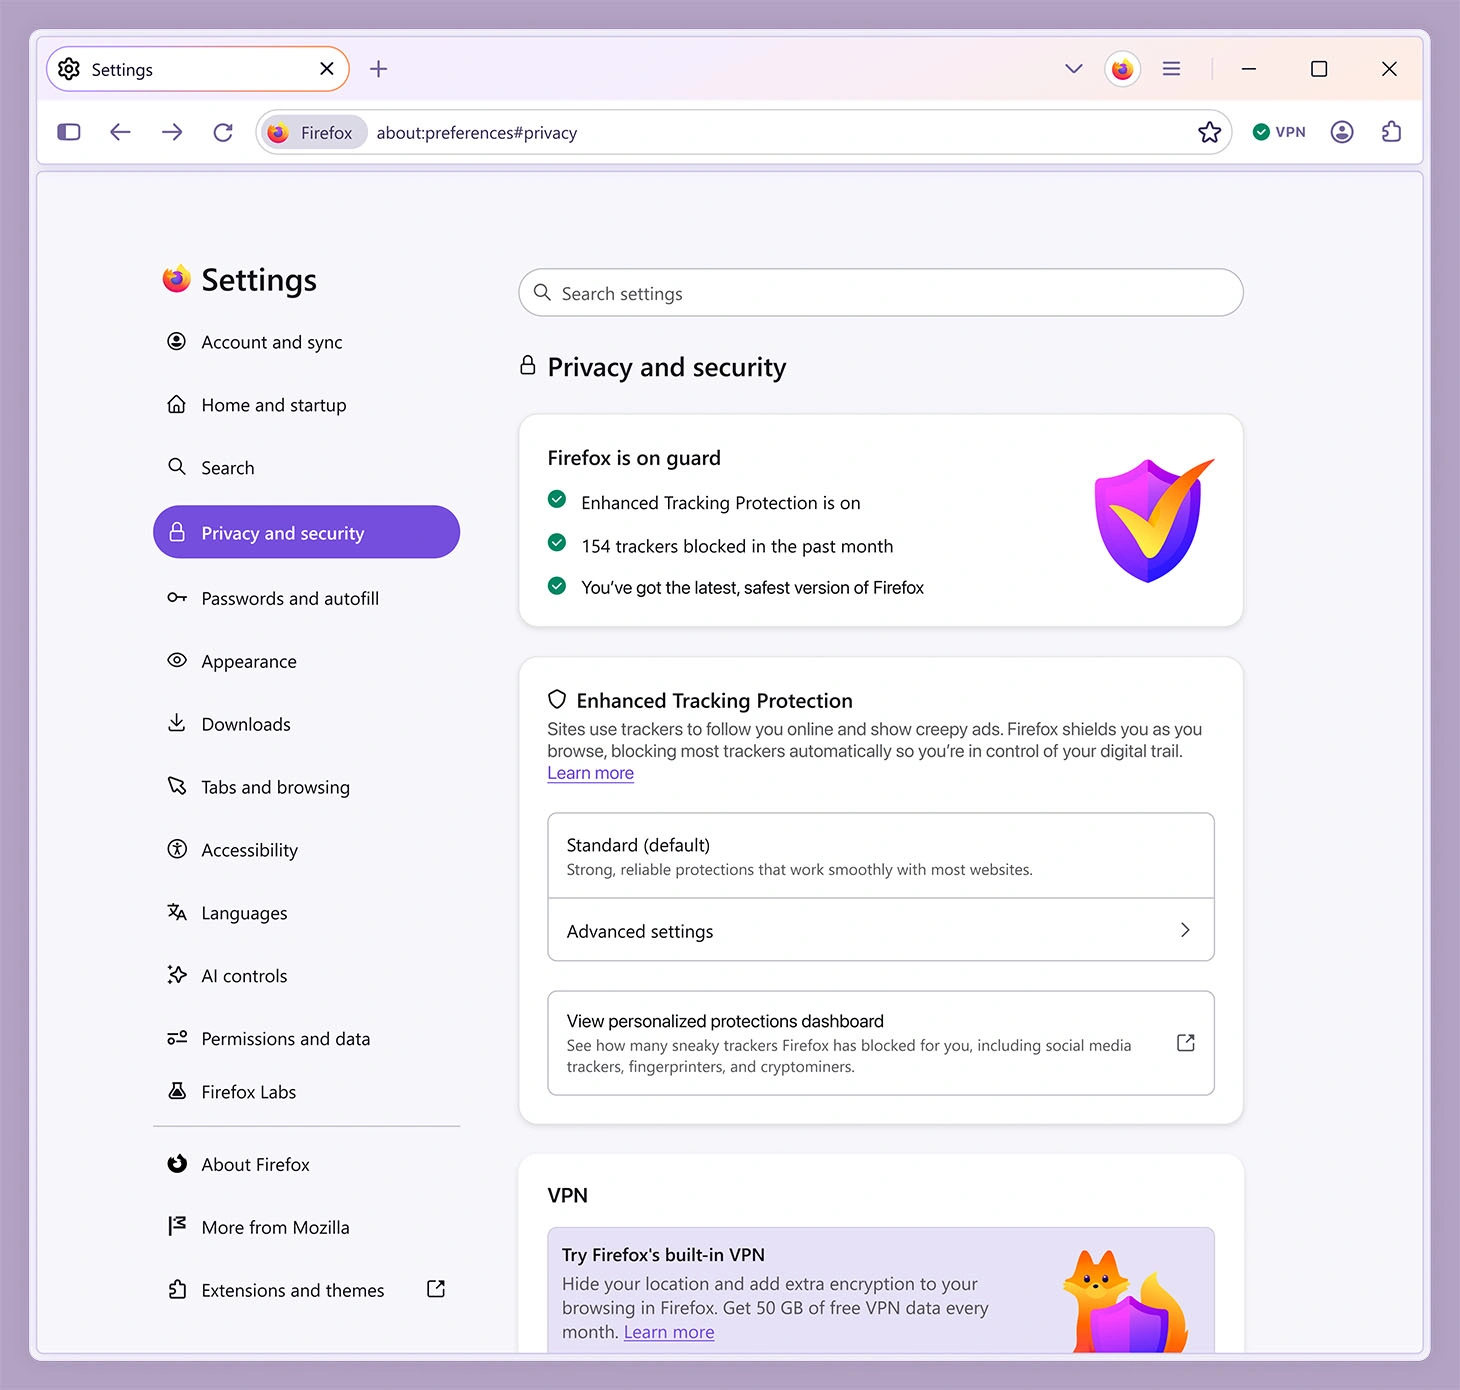Click 'You've got the latest, safest version' text
This screenshot has height=1390, width=1460.
[752, 588]
